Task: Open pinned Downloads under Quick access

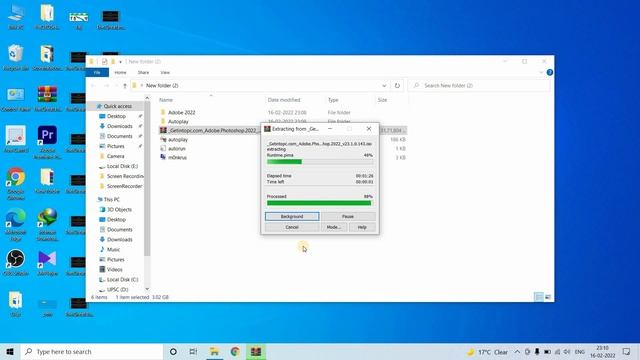Action: click(120, 126)
